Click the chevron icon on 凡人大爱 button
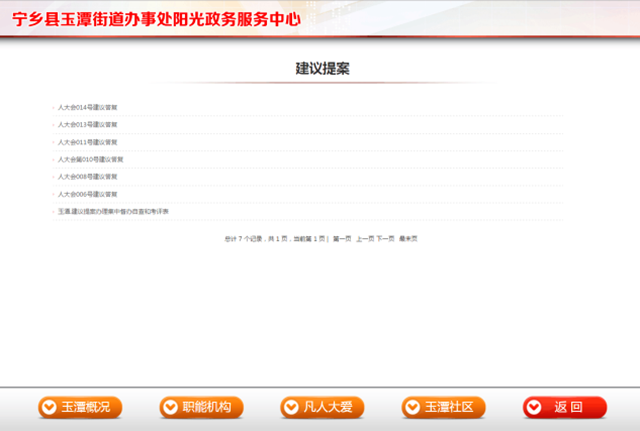 (292, 407)
